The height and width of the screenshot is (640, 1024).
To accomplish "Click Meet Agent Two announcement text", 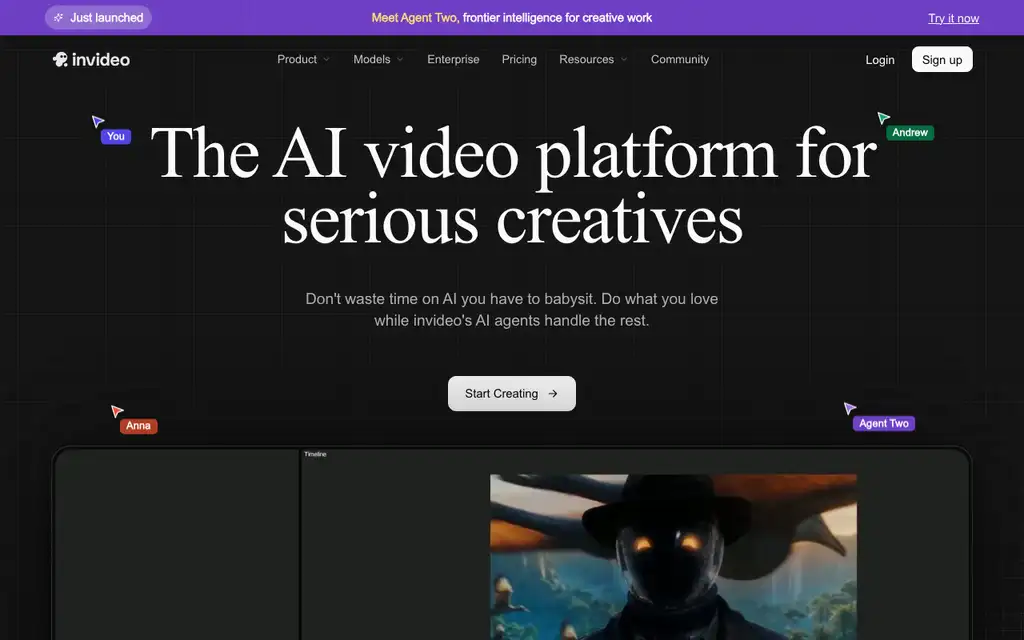I will [x=511, y=18].
